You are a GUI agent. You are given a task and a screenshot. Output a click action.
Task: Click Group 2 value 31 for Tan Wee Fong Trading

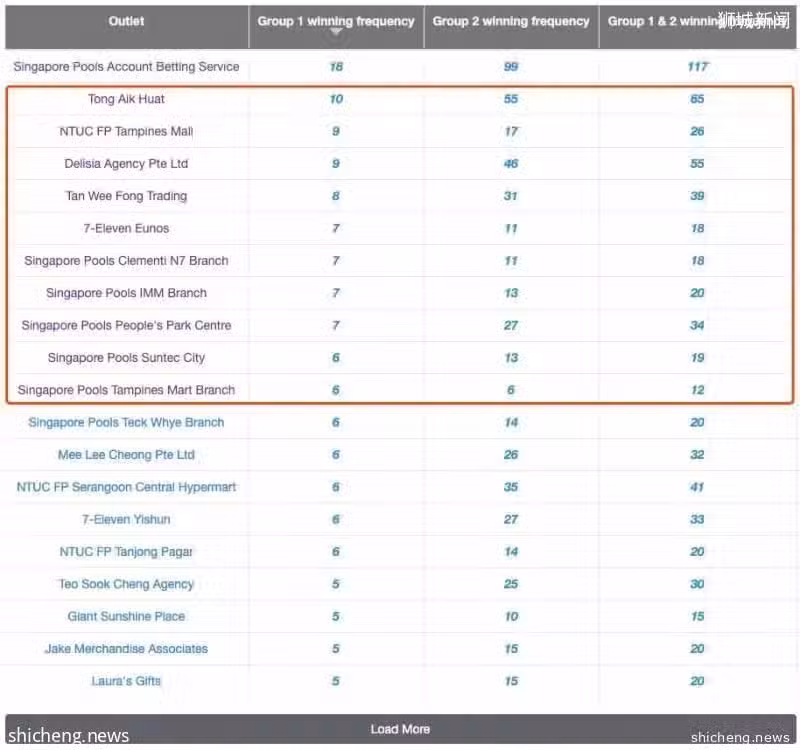tap(511, 196)
